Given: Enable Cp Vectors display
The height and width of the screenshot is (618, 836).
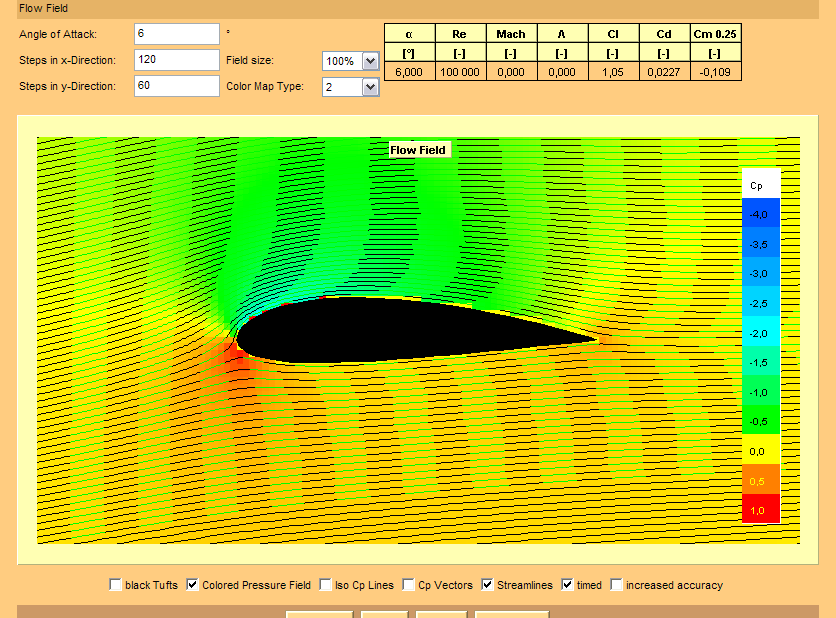Looking at the screenshot, I should [409, 585].
